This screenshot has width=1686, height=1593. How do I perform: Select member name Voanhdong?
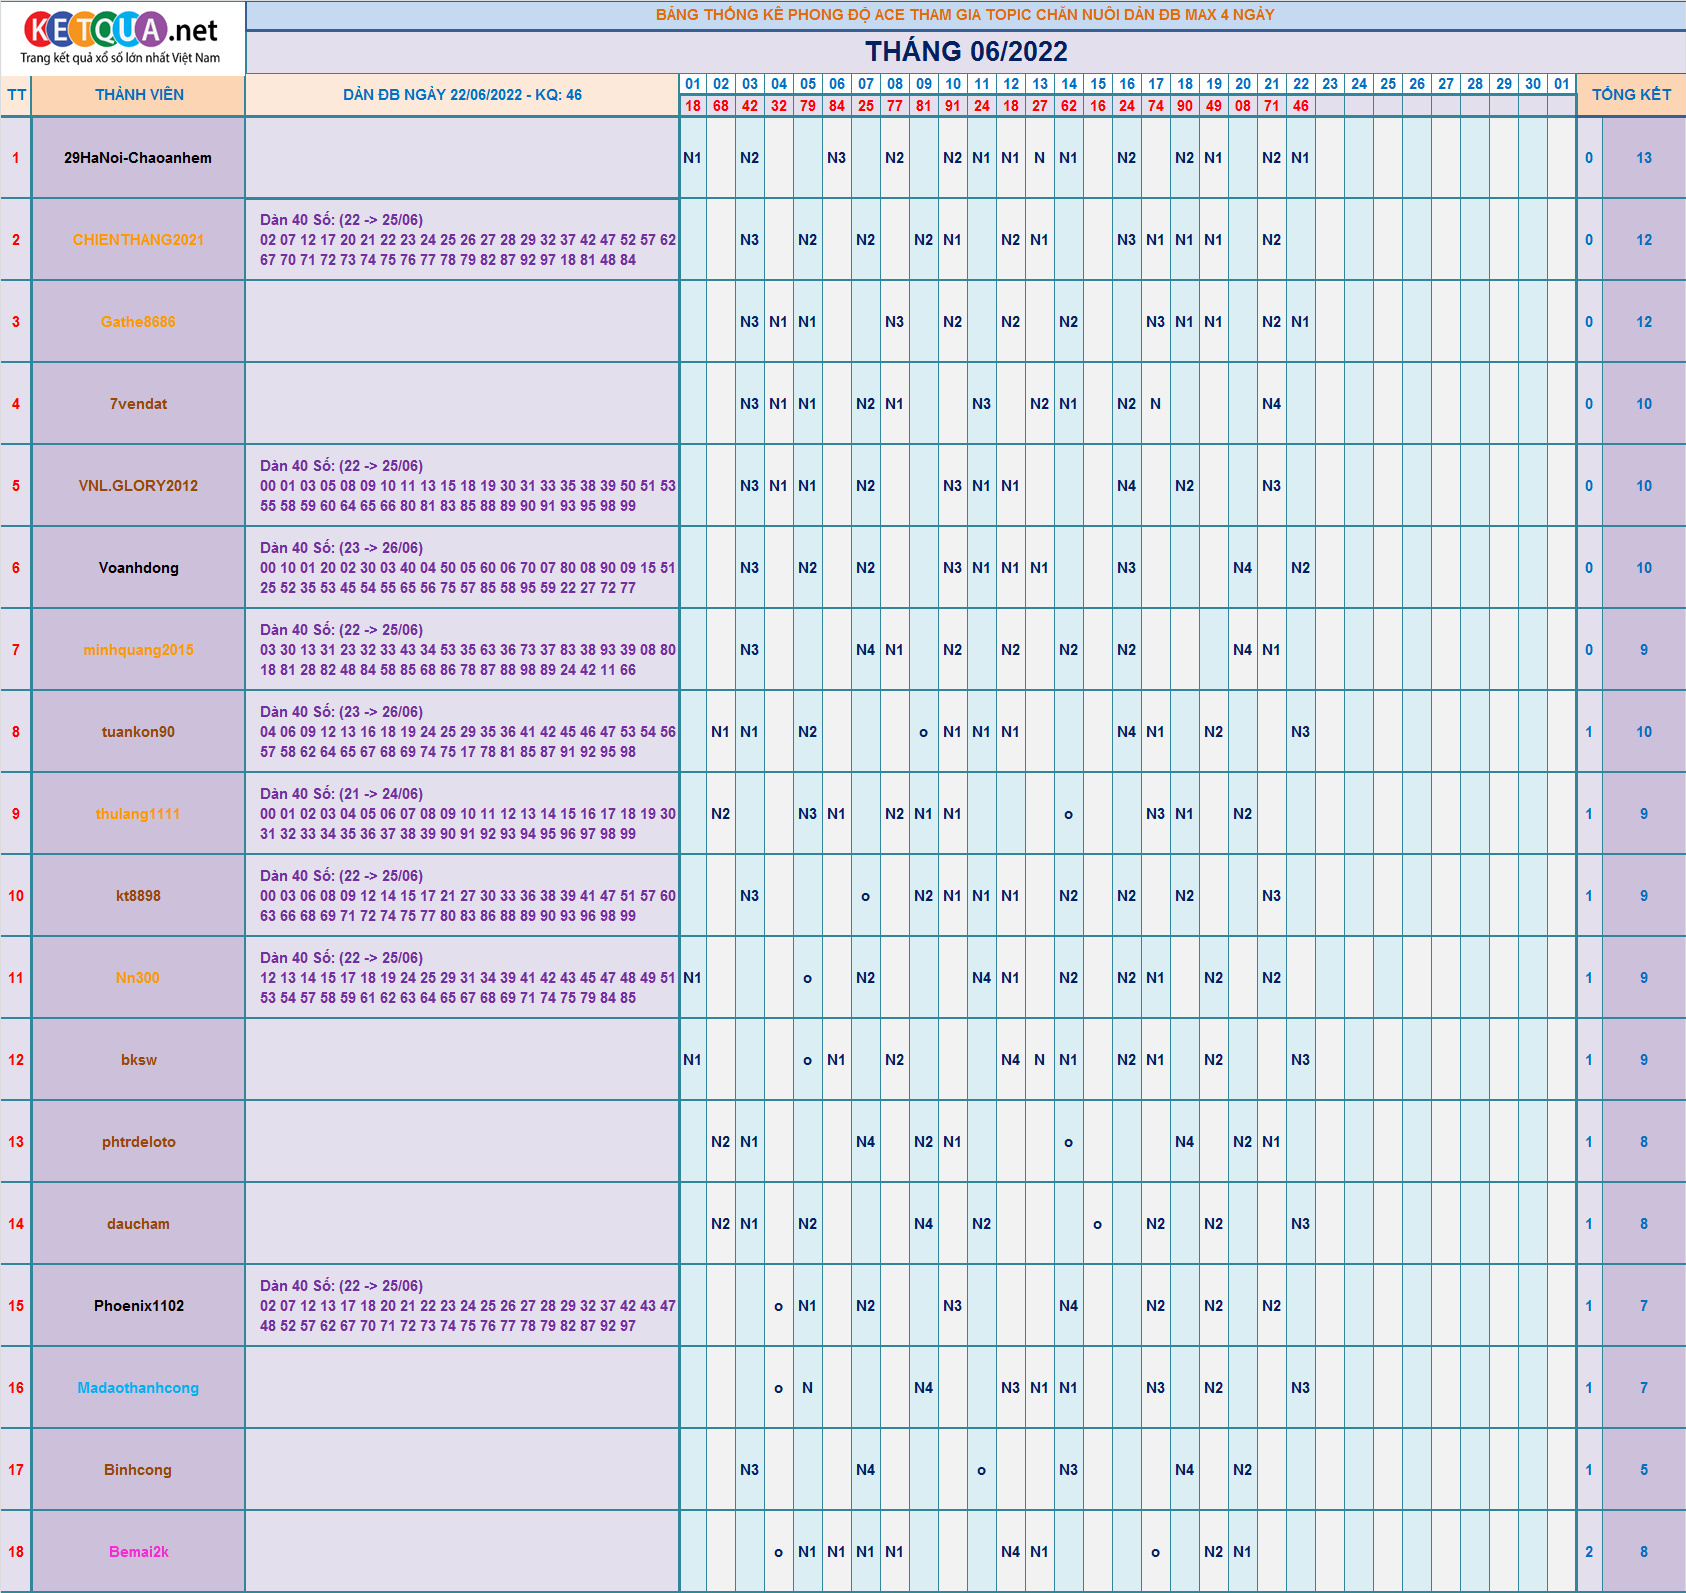138,568
